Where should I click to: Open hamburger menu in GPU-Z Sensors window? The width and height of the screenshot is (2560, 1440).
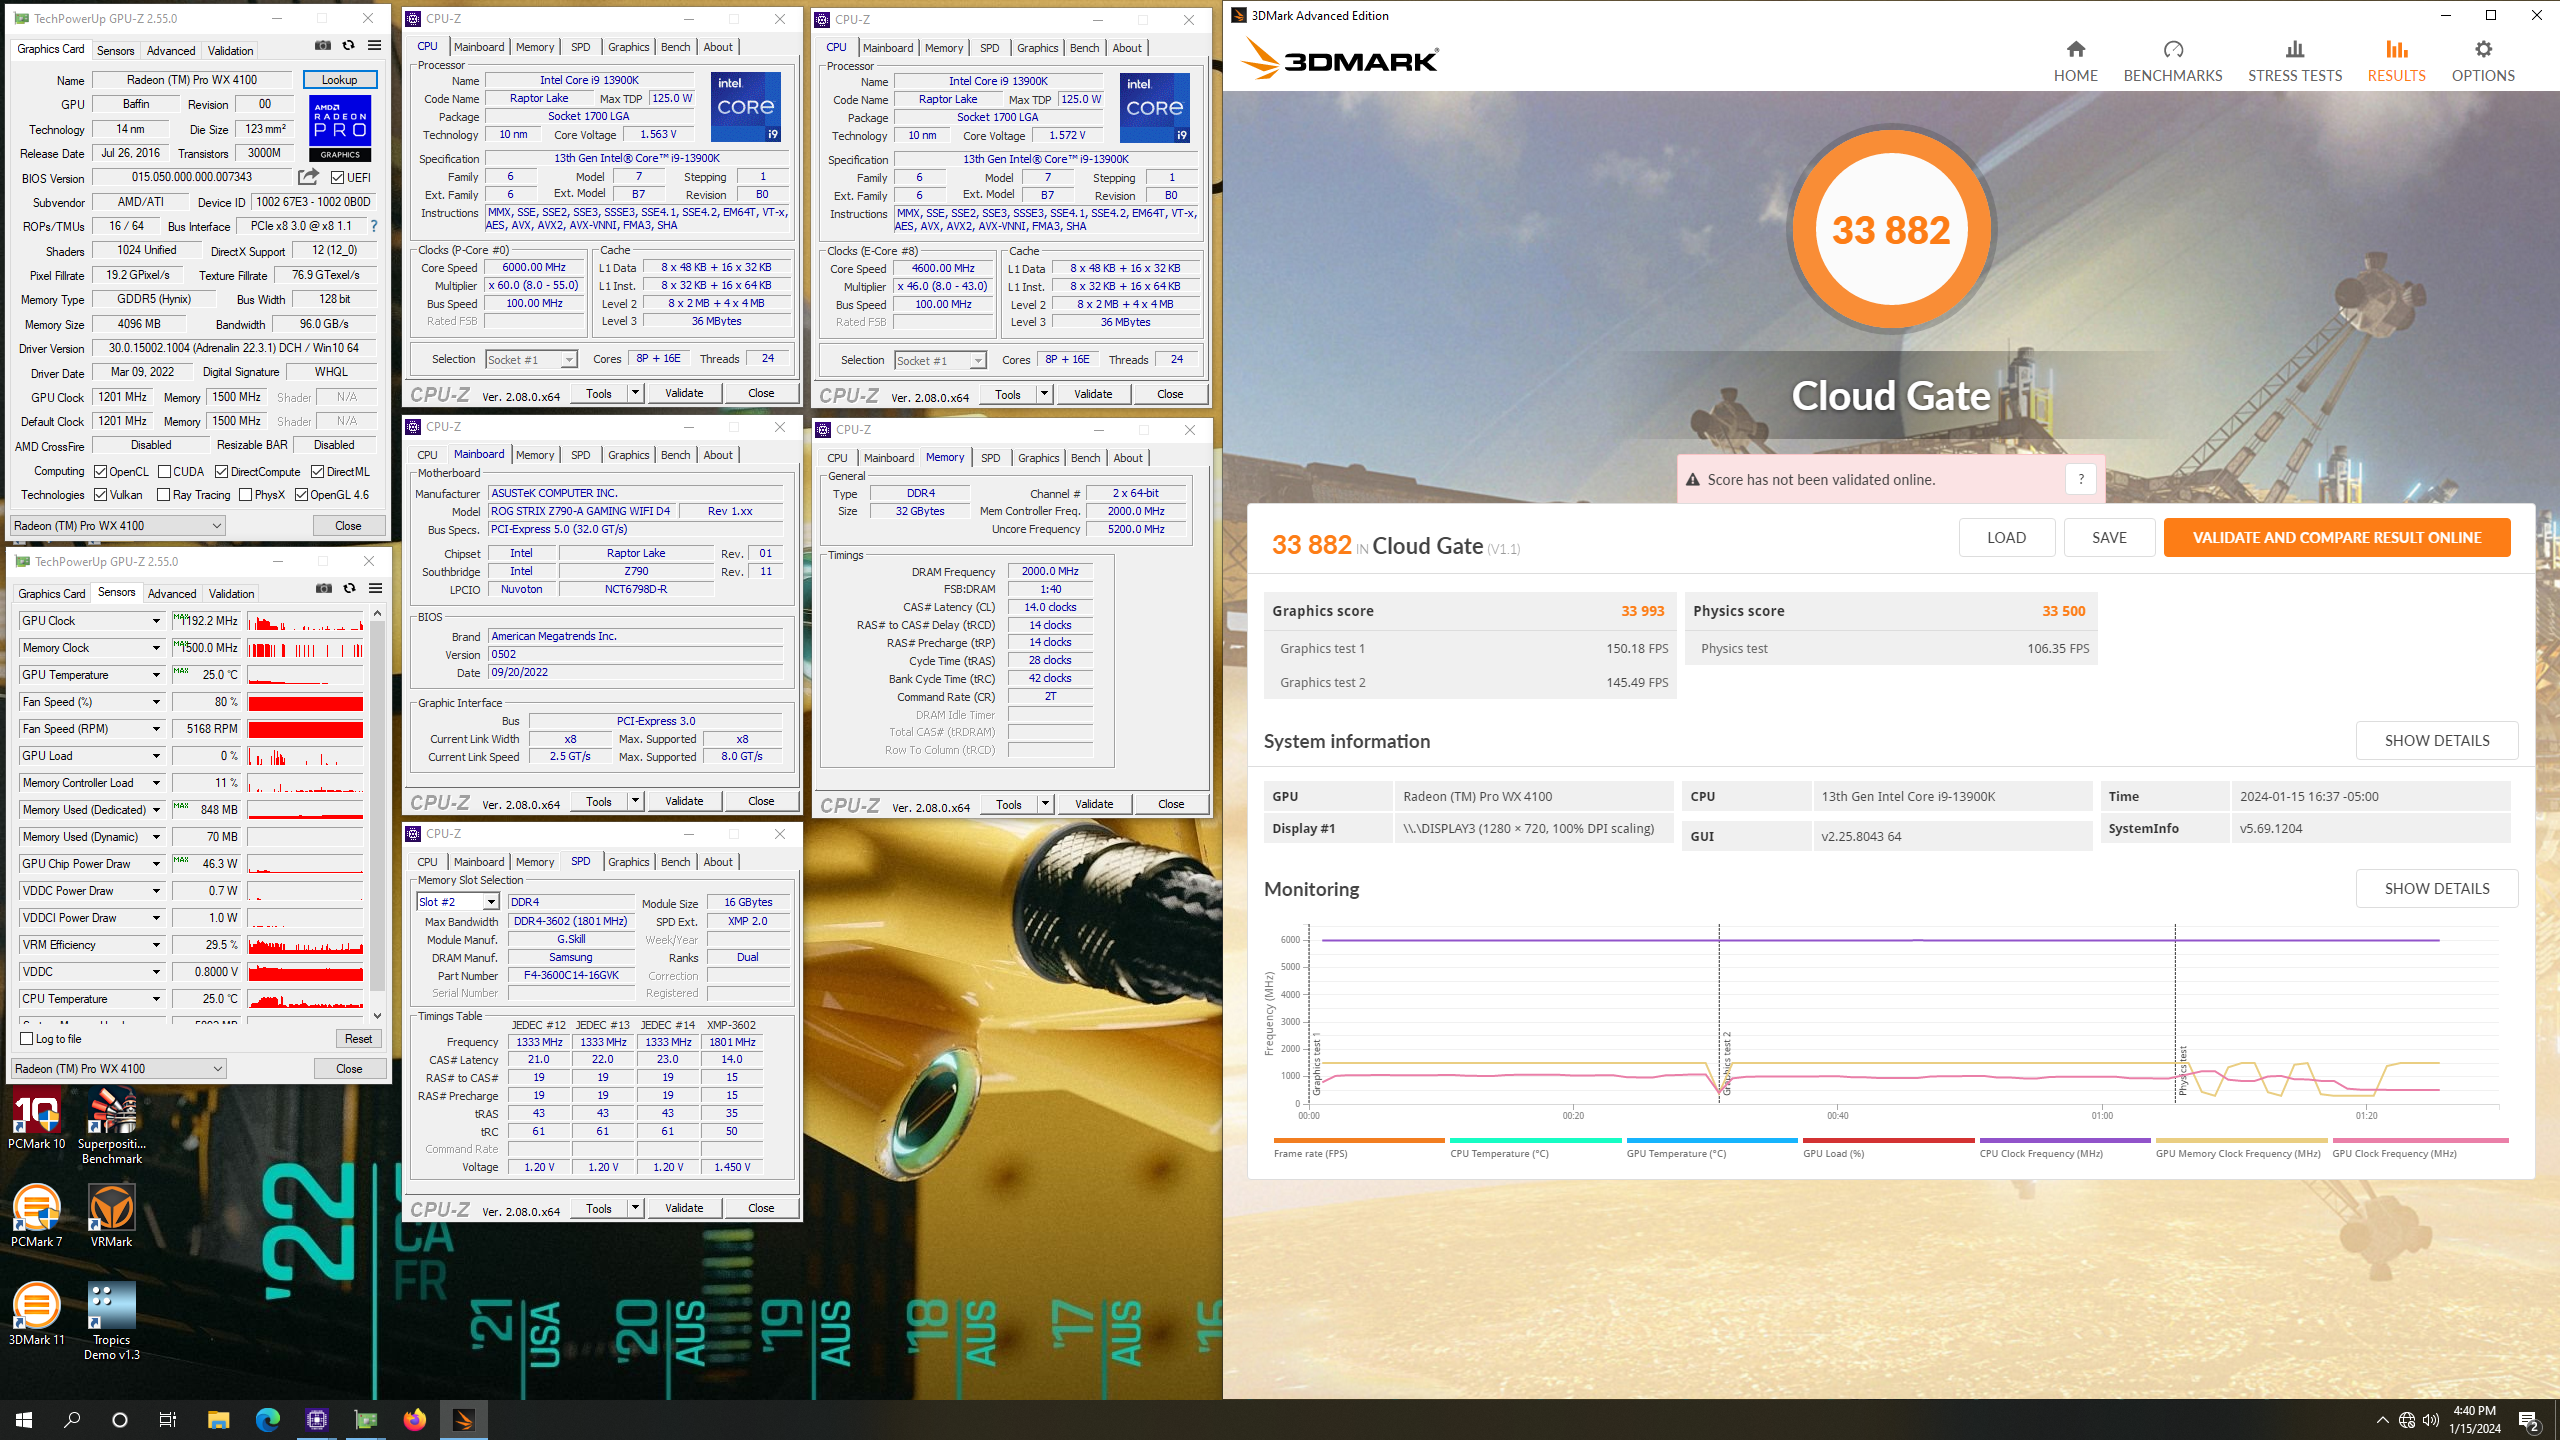point(375,588)
